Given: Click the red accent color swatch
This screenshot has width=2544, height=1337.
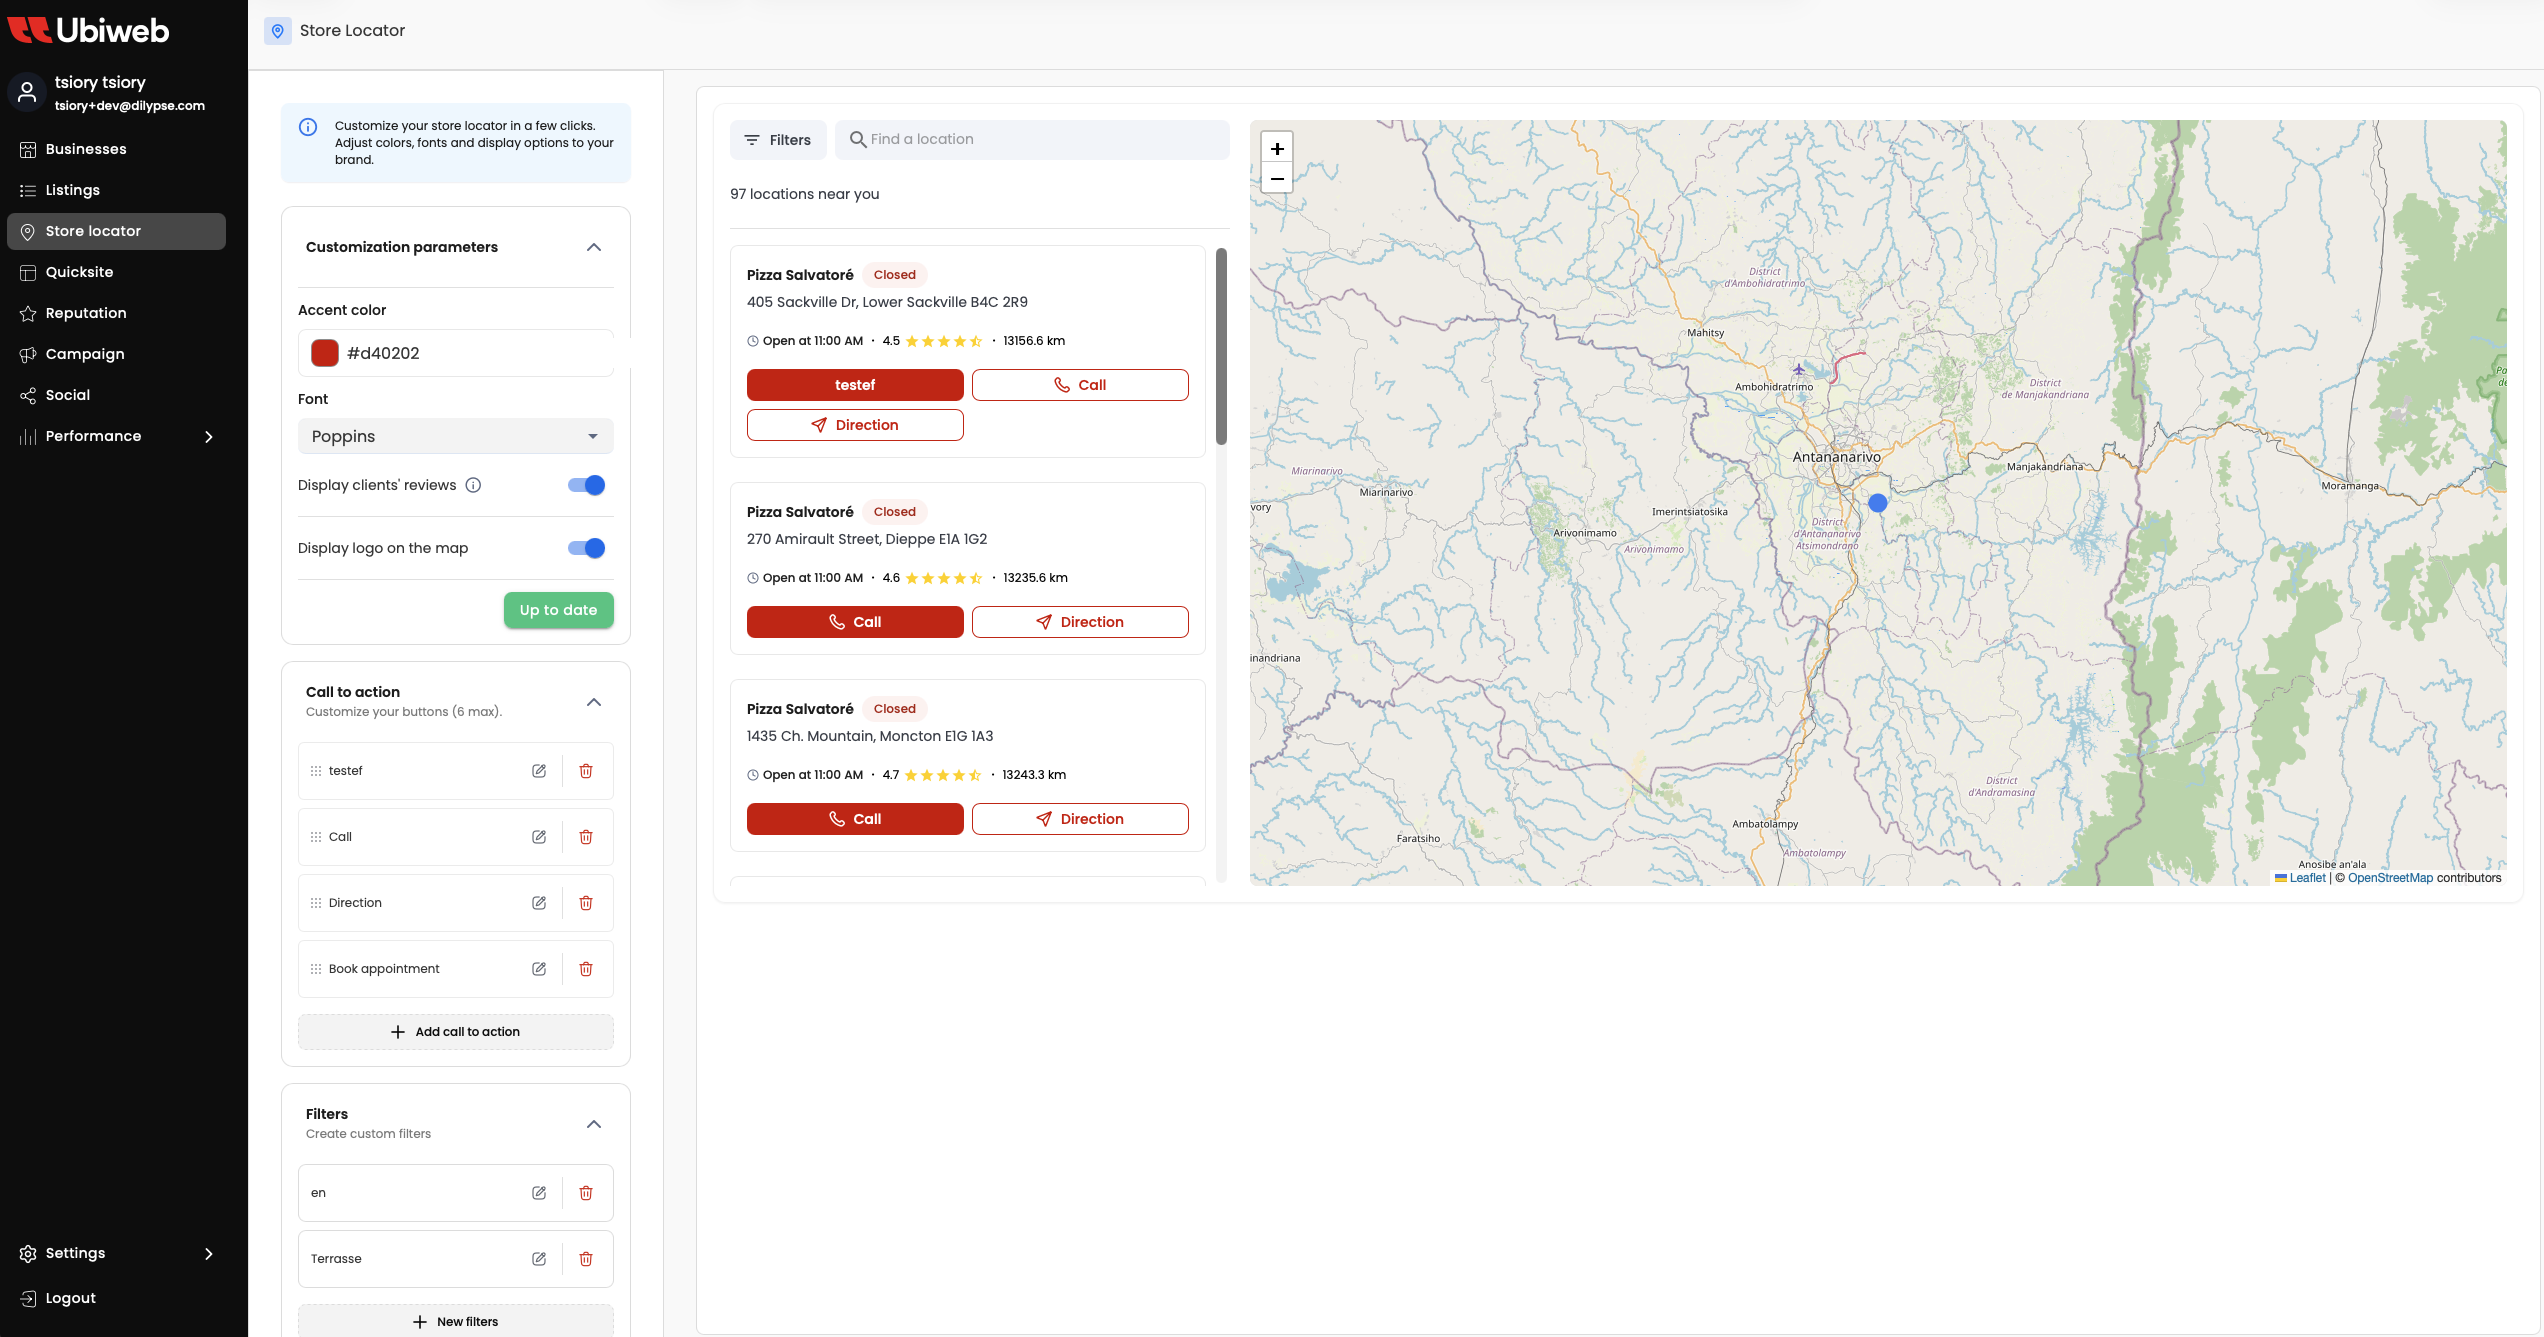Looking at the screenshot, I should [325, 353].
